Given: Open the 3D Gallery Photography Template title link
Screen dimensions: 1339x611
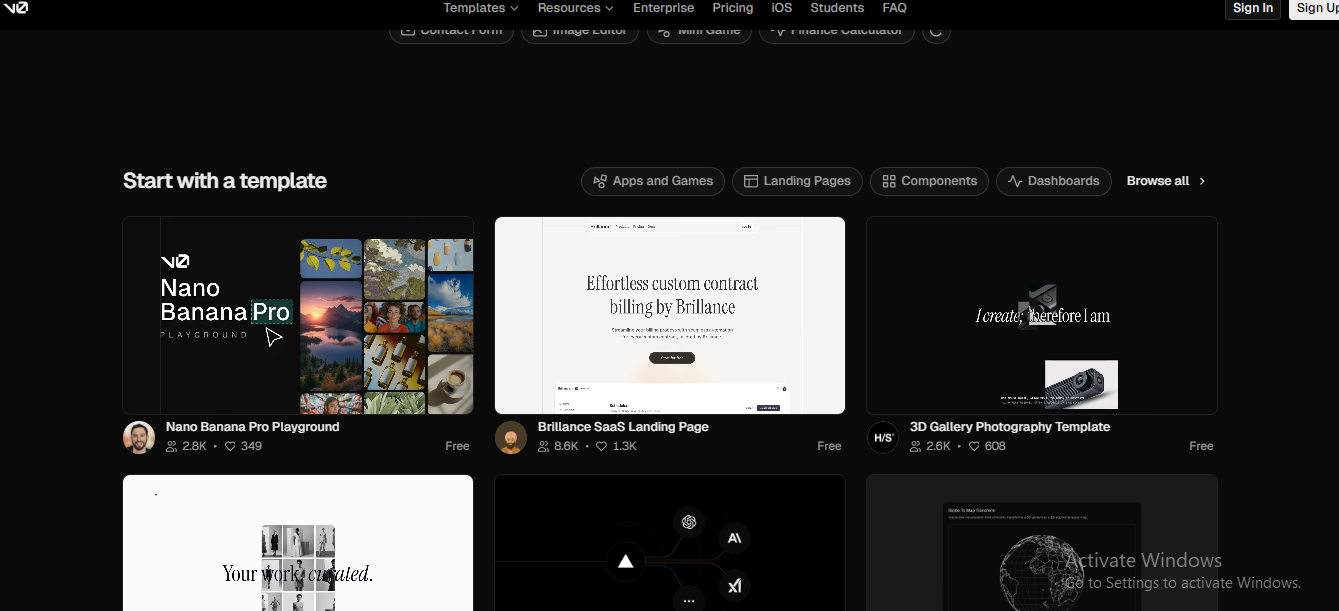Looking at the screenshot, I should pyautogui.click(x=1009, y=427).
